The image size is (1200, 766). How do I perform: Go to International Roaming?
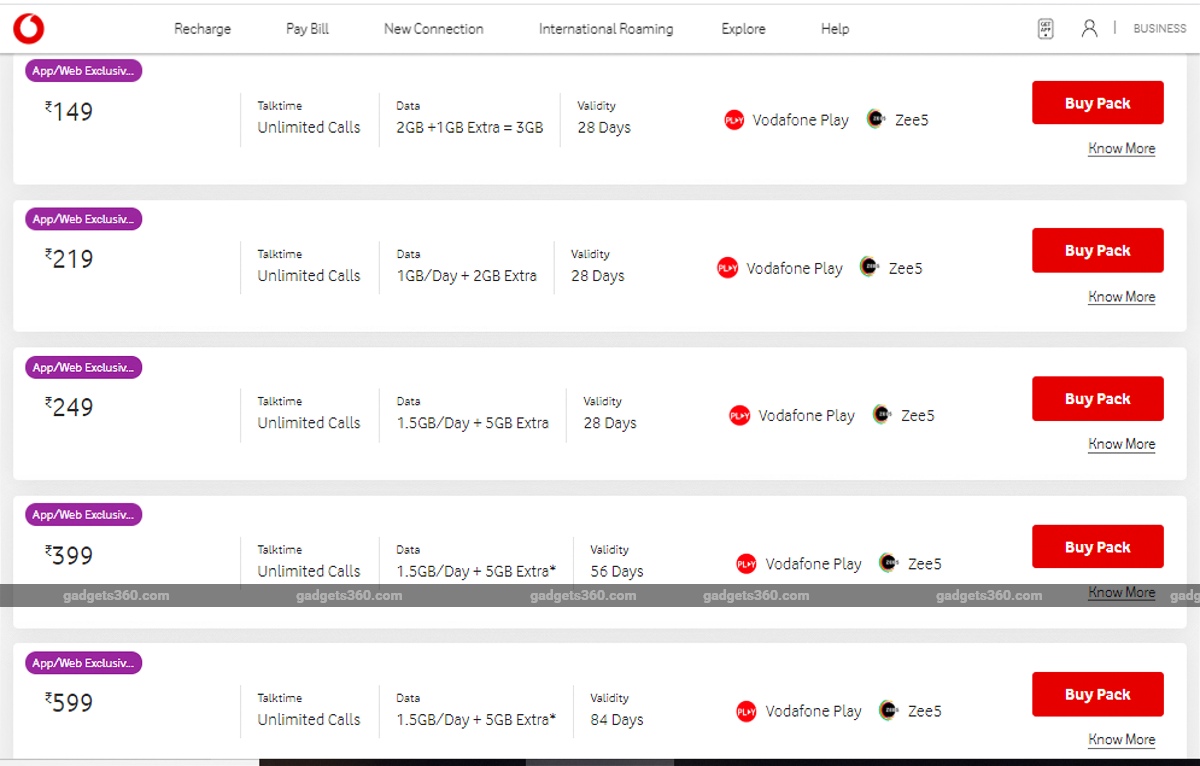(x=605, y=28)
